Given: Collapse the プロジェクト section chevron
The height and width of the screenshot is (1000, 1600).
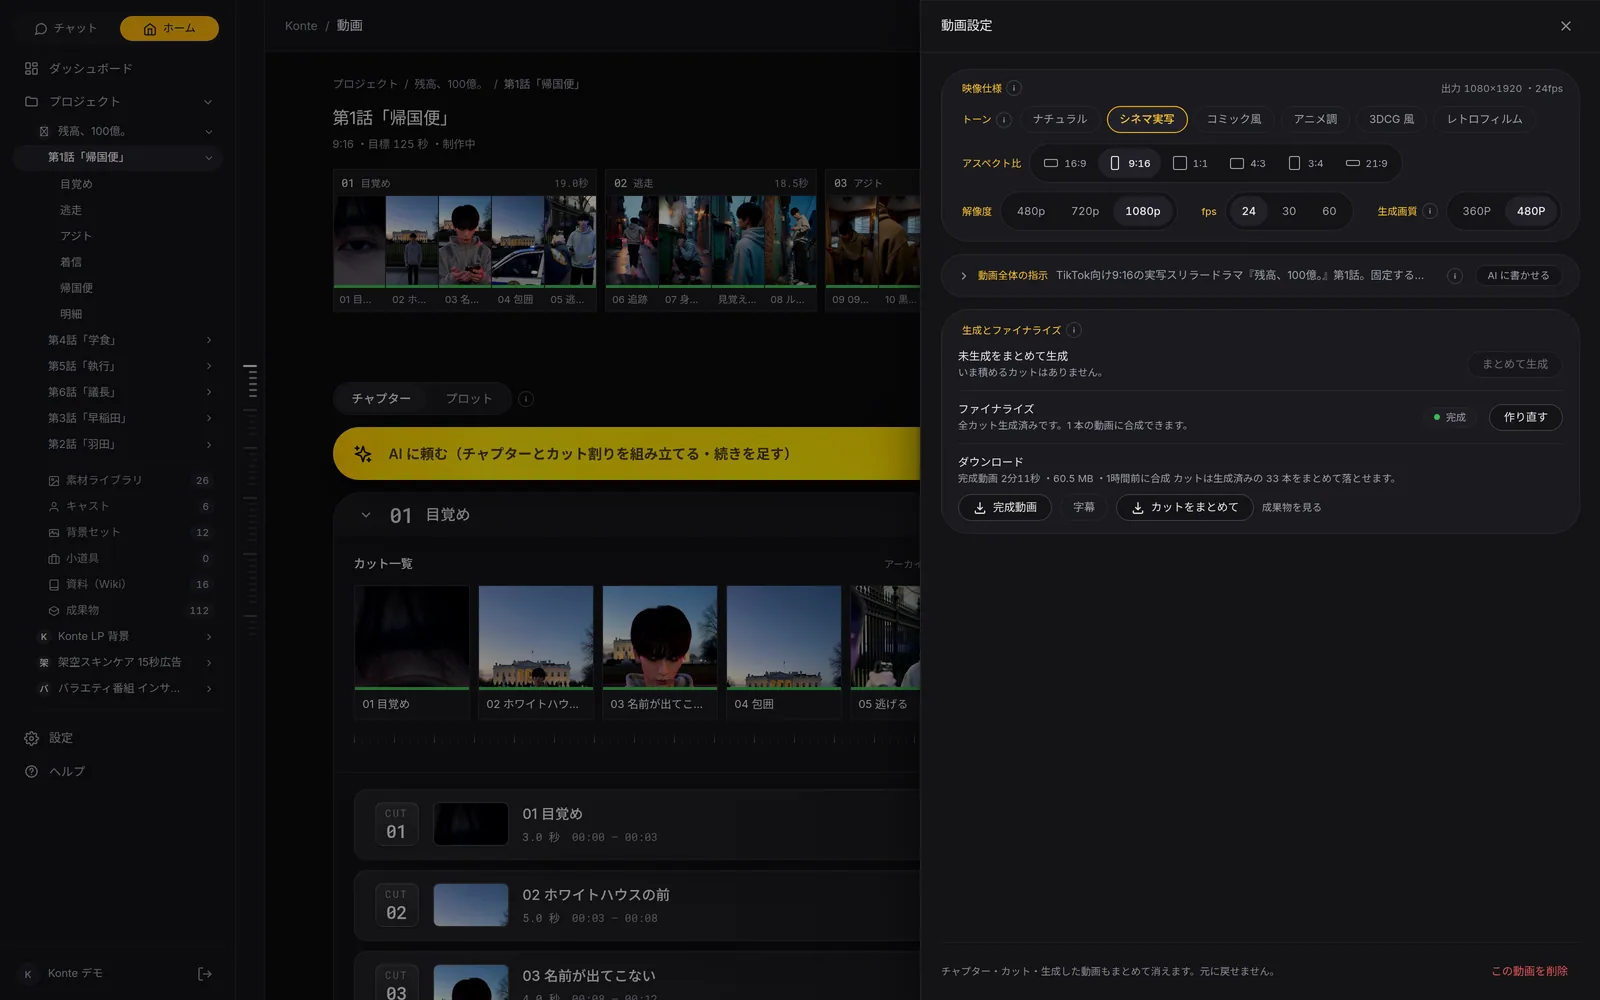Looking at the screenshot, I should click(x=208, y=101).
